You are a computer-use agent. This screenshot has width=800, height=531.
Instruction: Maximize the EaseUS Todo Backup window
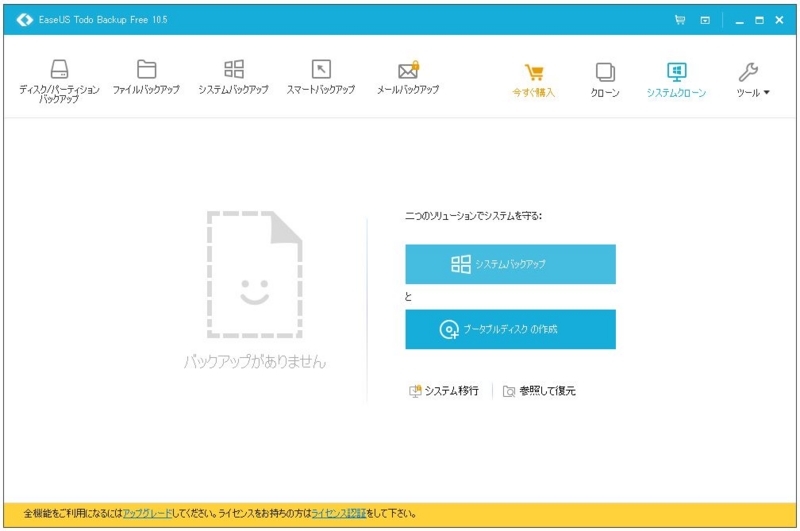pos(760,20)
